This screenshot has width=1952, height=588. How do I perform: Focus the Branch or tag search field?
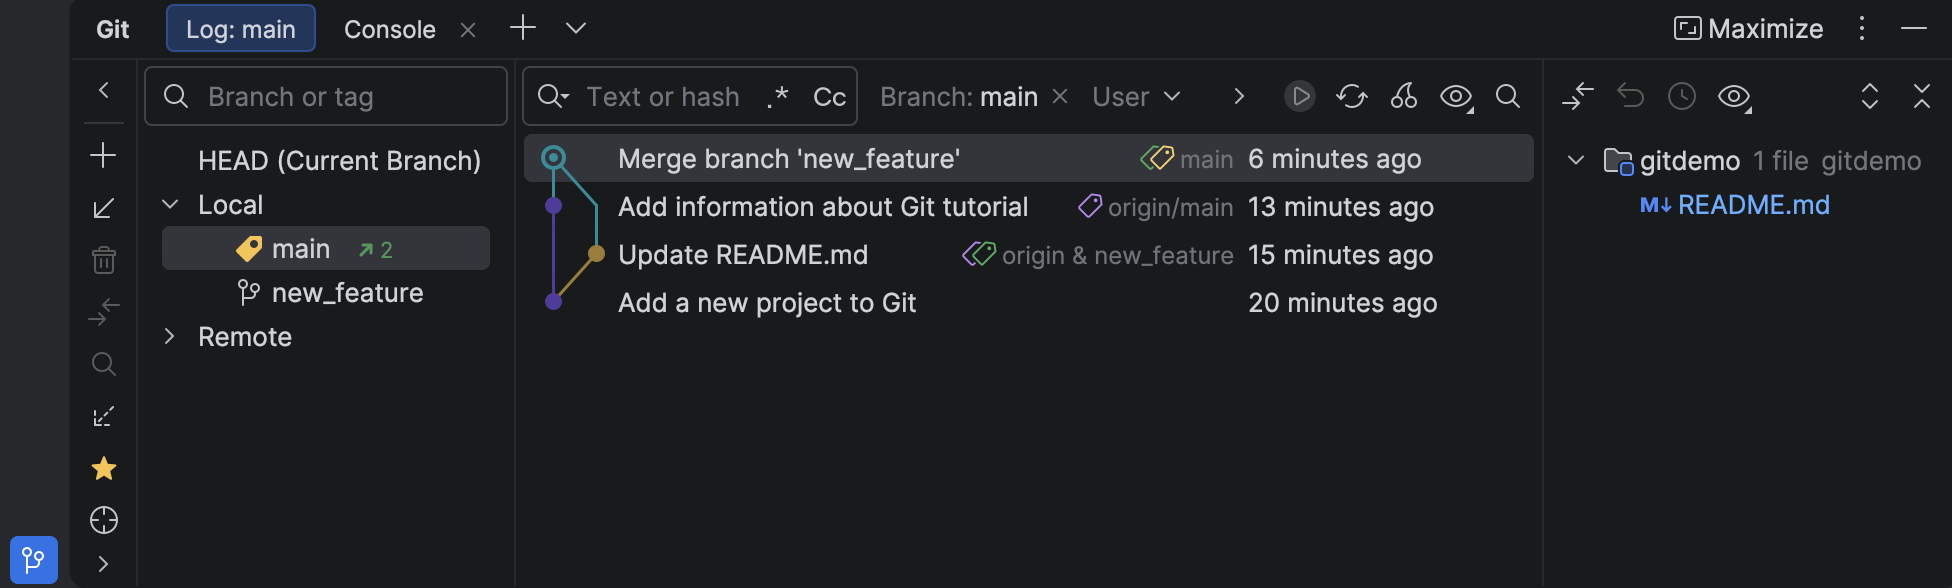[326, 96]
